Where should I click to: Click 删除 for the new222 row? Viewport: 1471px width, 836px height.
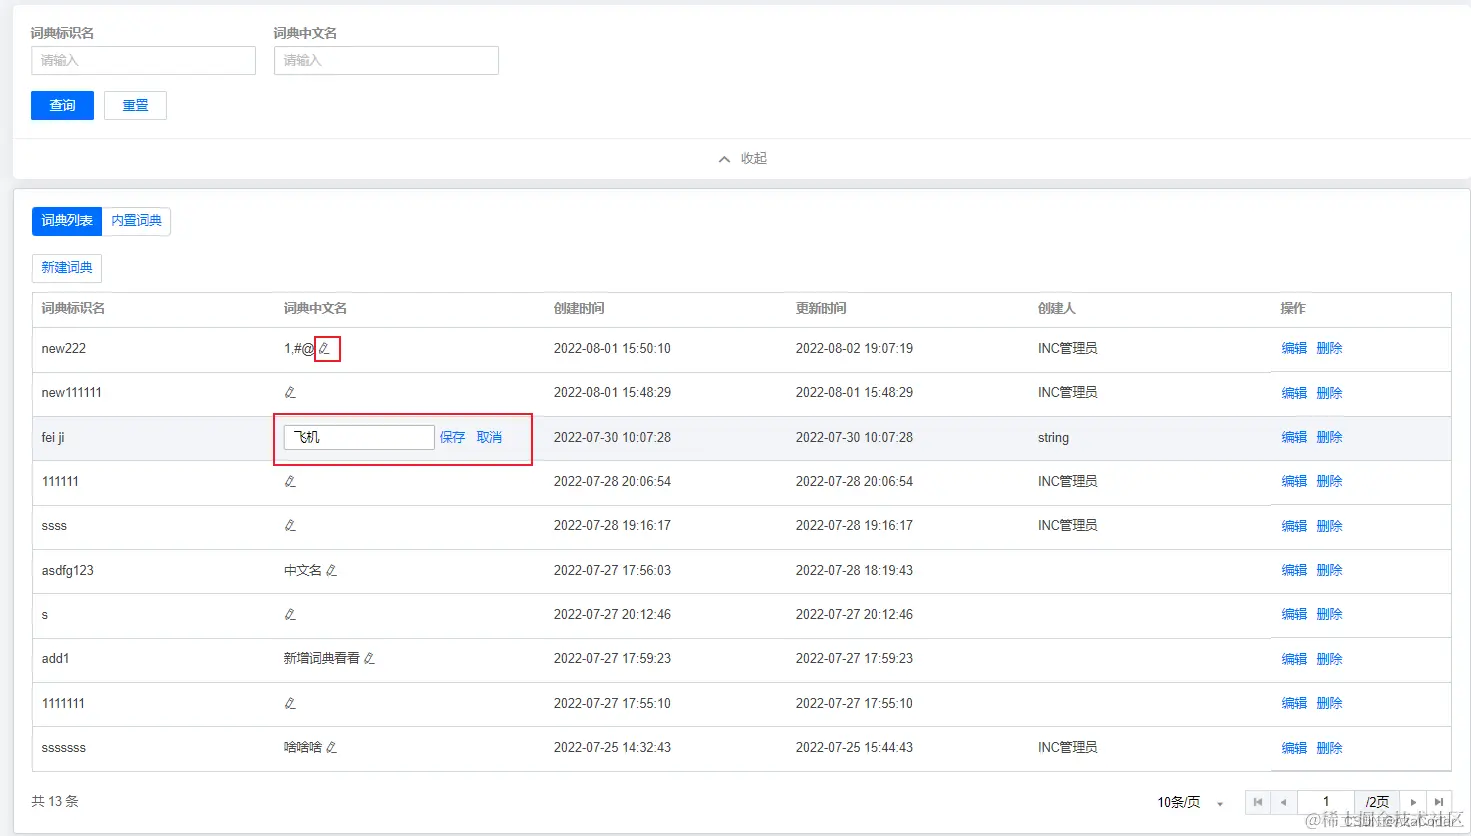(1329, 349)
